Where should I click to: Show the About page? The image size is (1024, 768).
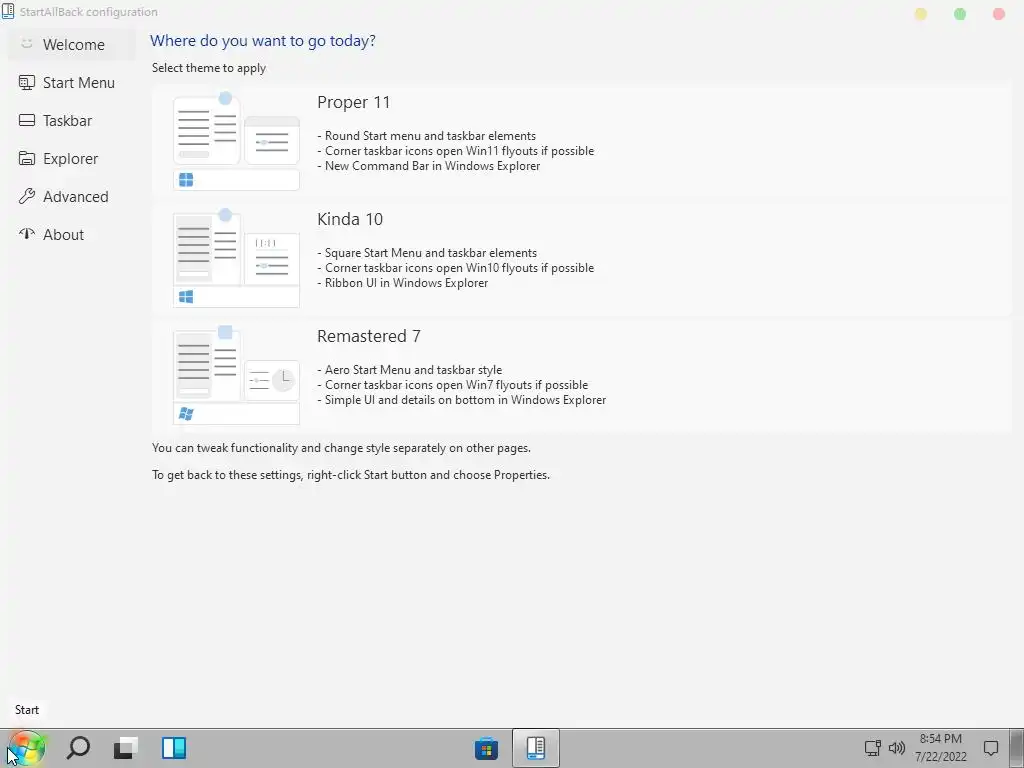[72, 234]
